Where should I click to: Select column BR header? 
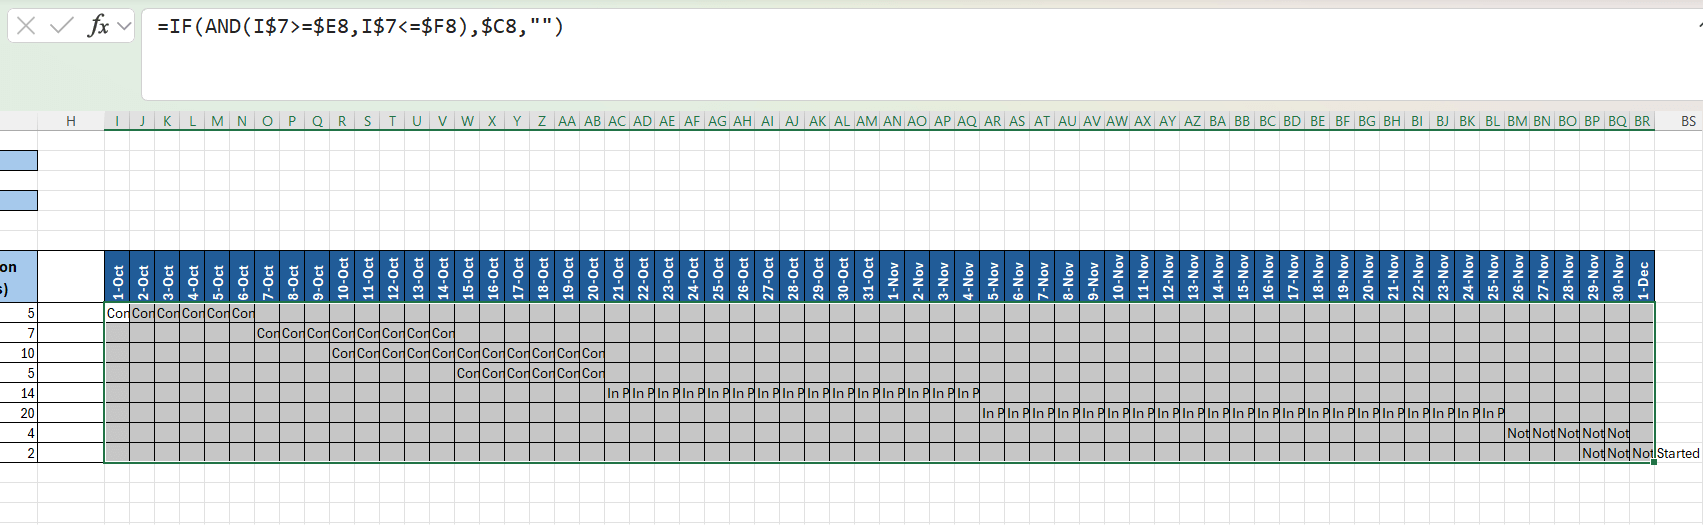point(1642,121)
